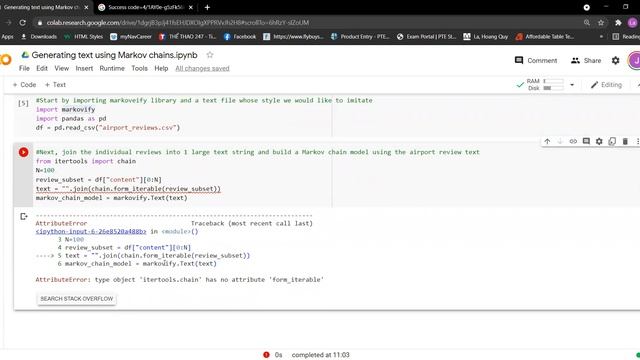Screen dimensions: 640x360
Task: Open the myNavCareer bookmark
Action: click(131, 36)
